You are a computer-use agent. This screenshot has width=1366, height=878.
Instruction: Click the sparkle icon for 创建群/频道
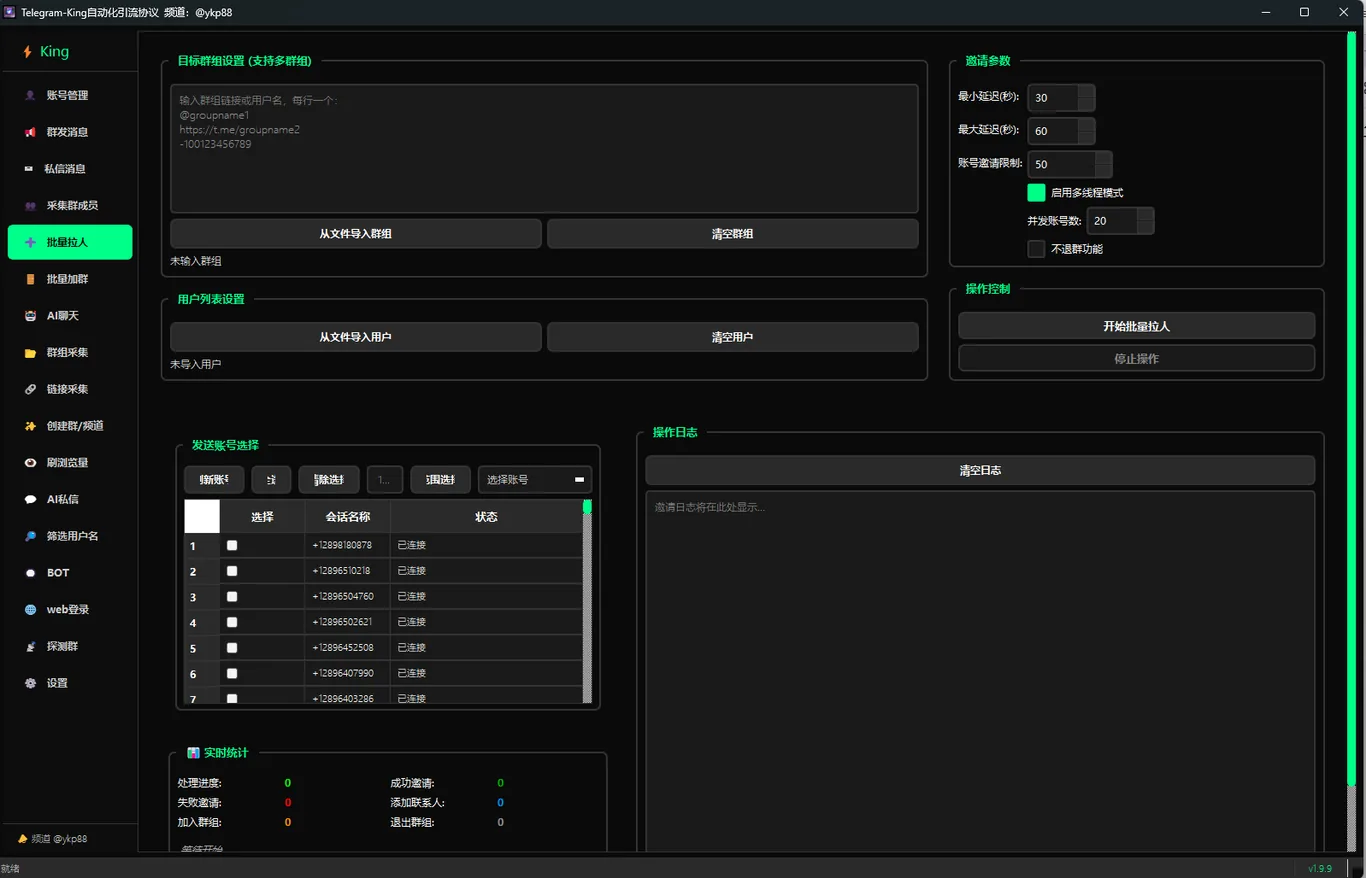click(x=30, y=426)
